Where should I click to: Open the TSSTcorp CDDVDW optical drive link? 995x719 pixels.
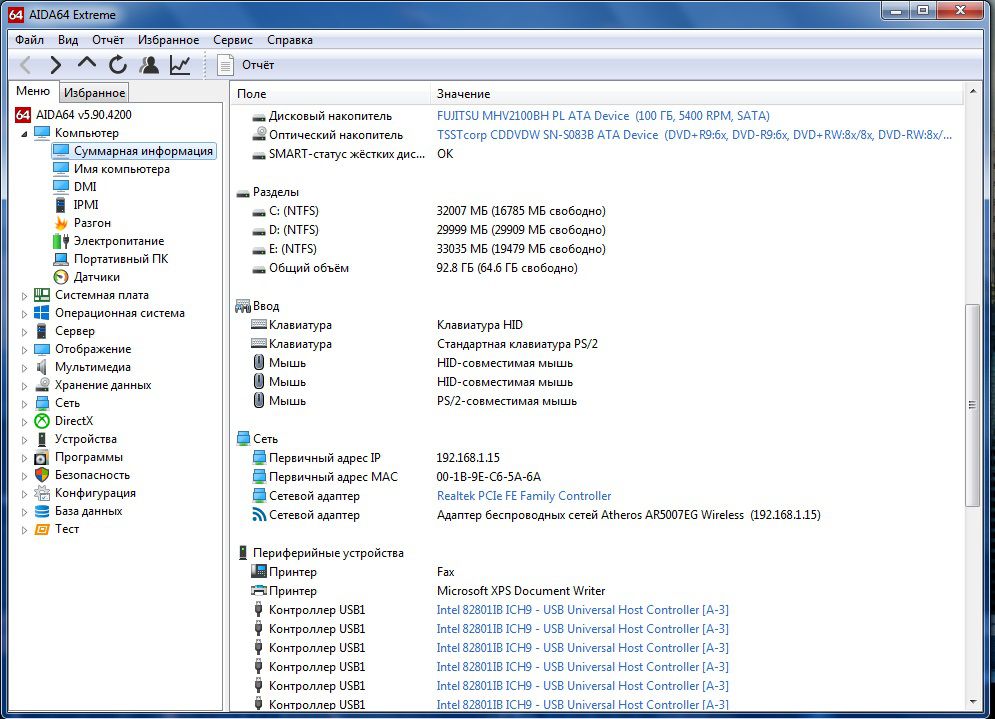694,135
